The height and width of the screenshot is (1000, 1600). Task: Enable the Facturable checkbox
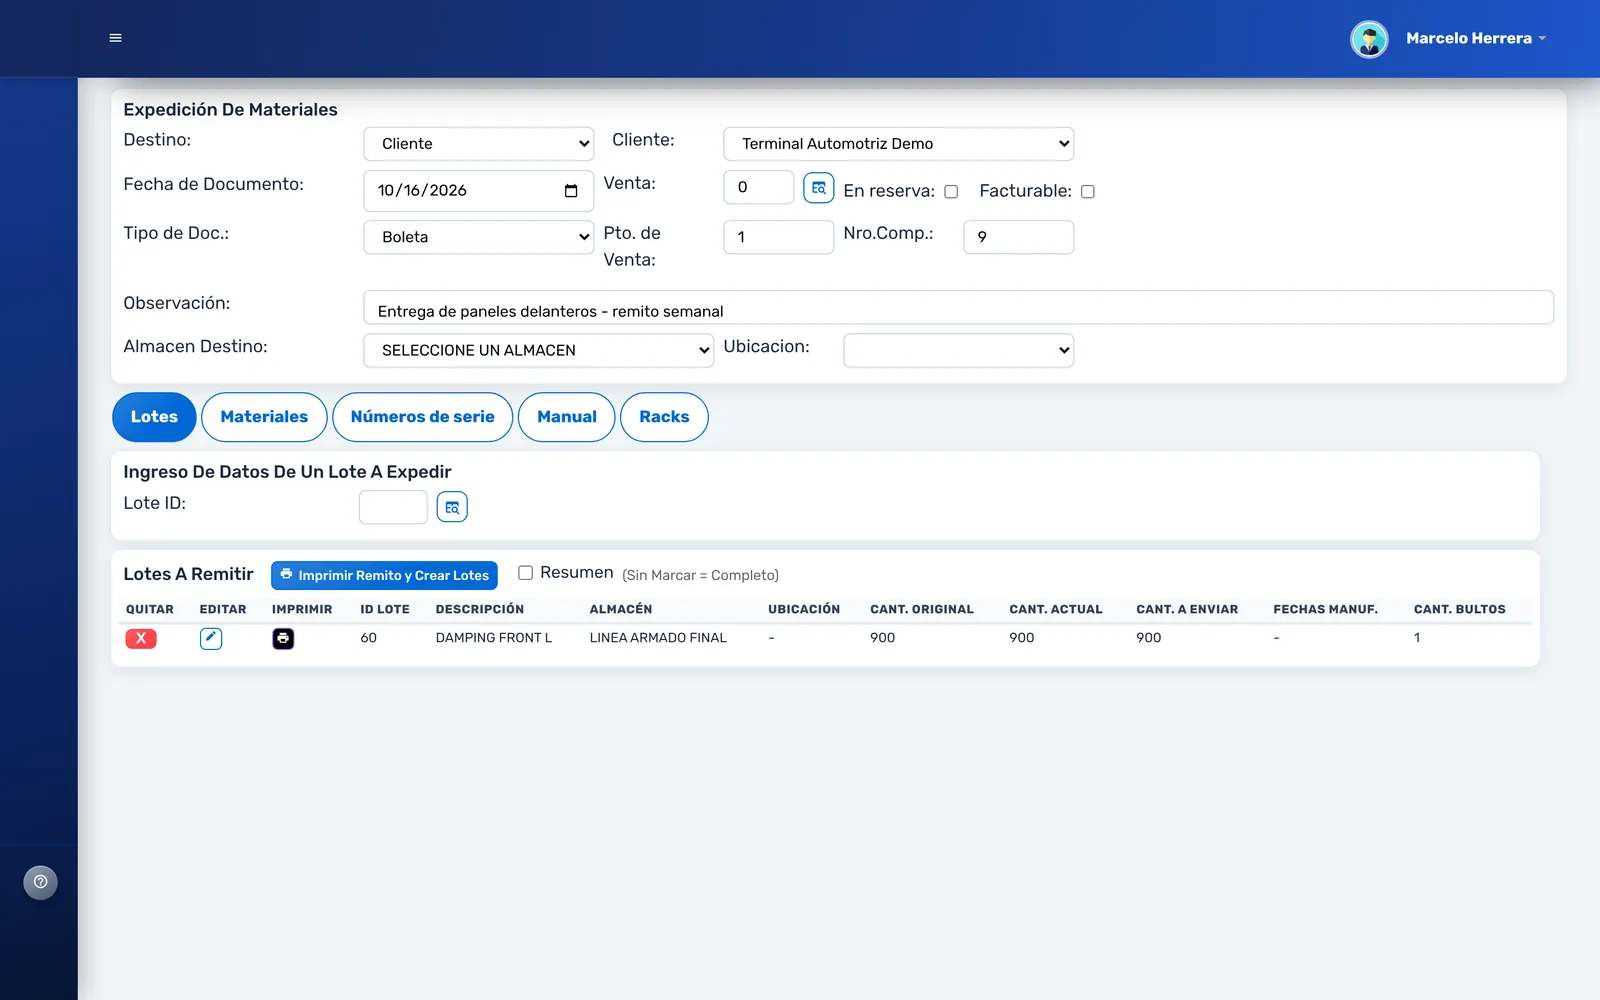pos(1088,192)
